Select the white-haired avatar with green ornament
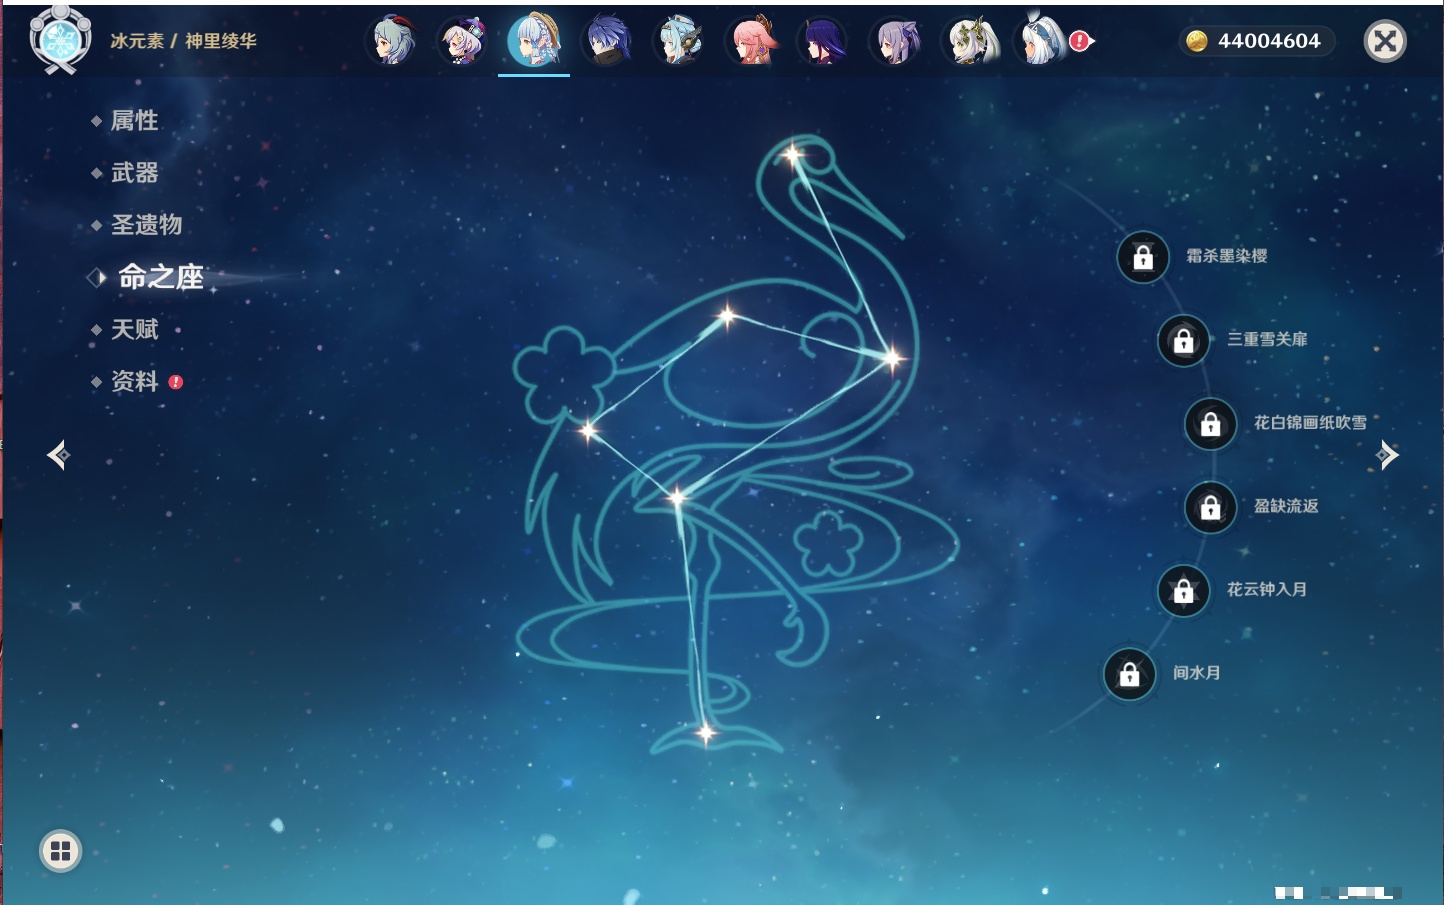This screenshot has height=905, width=1444. click(969, 41)
